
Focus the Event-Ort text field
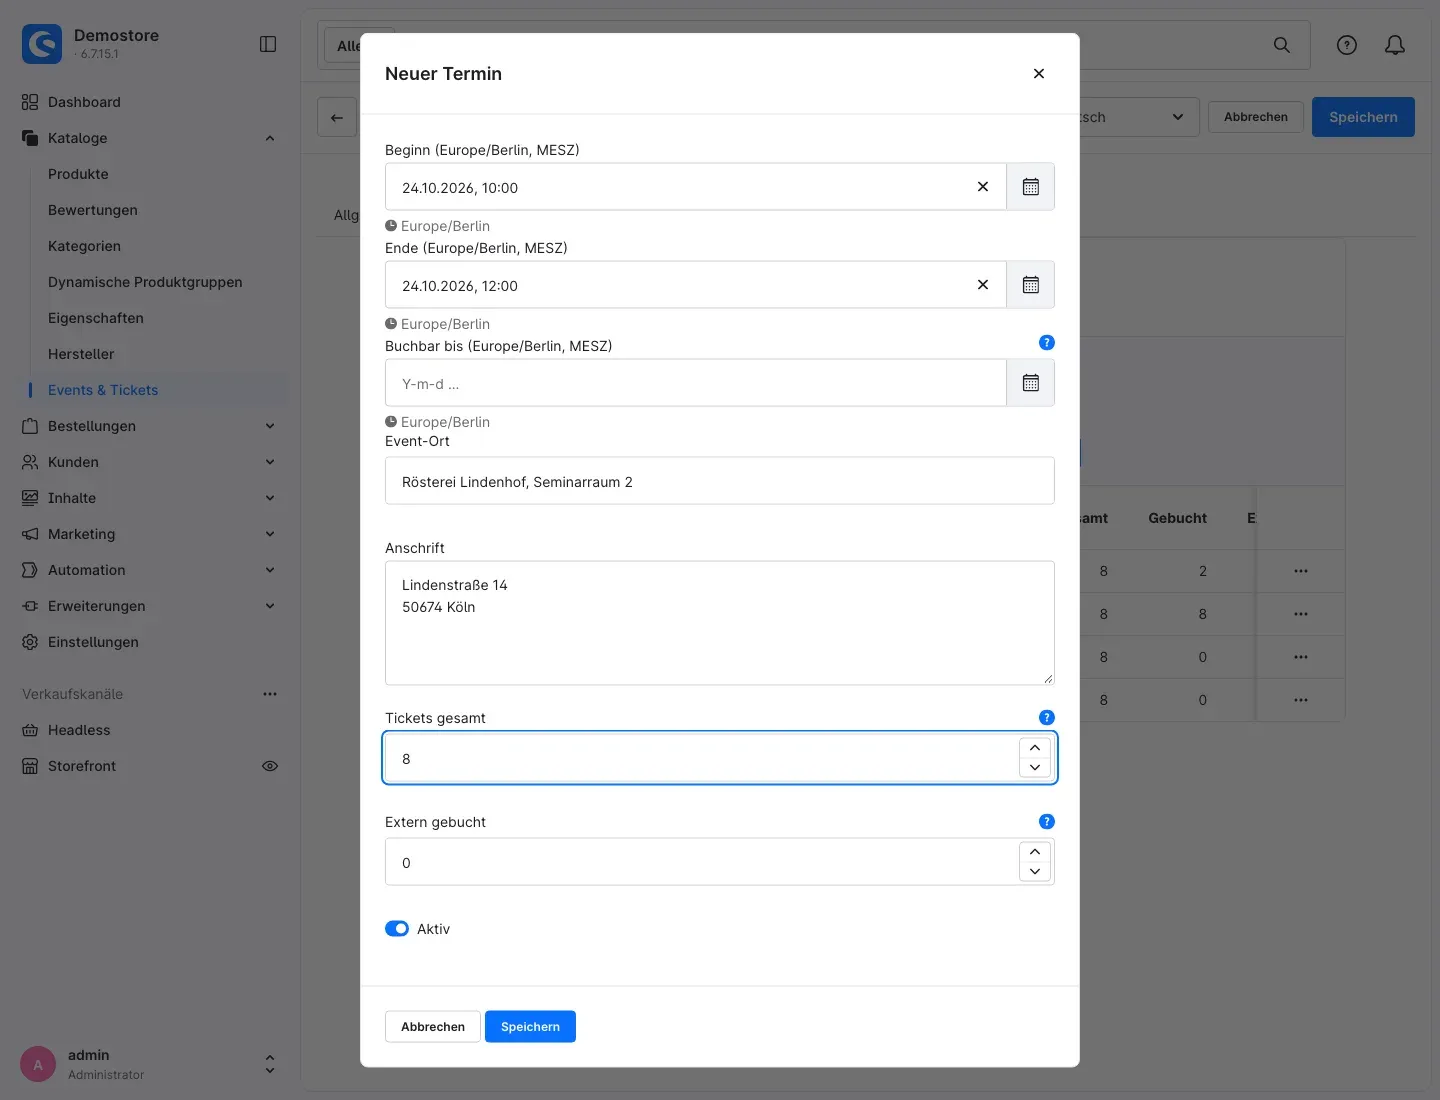click(720, 481)
